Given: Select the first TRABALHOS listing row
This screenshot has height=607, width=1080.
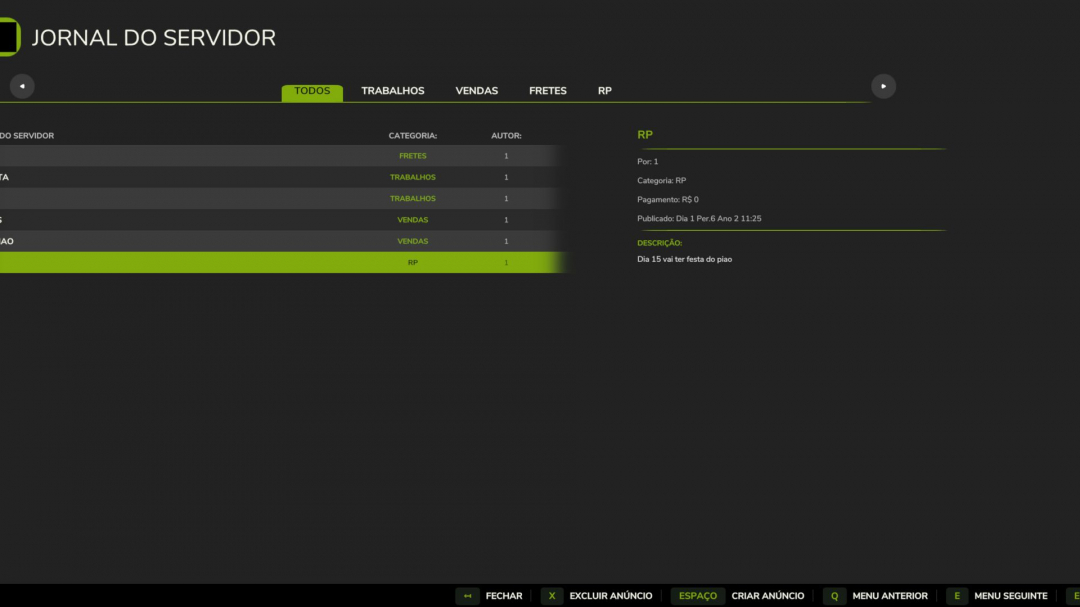Looking at the screenshot, I should click(x=282, y=177).
